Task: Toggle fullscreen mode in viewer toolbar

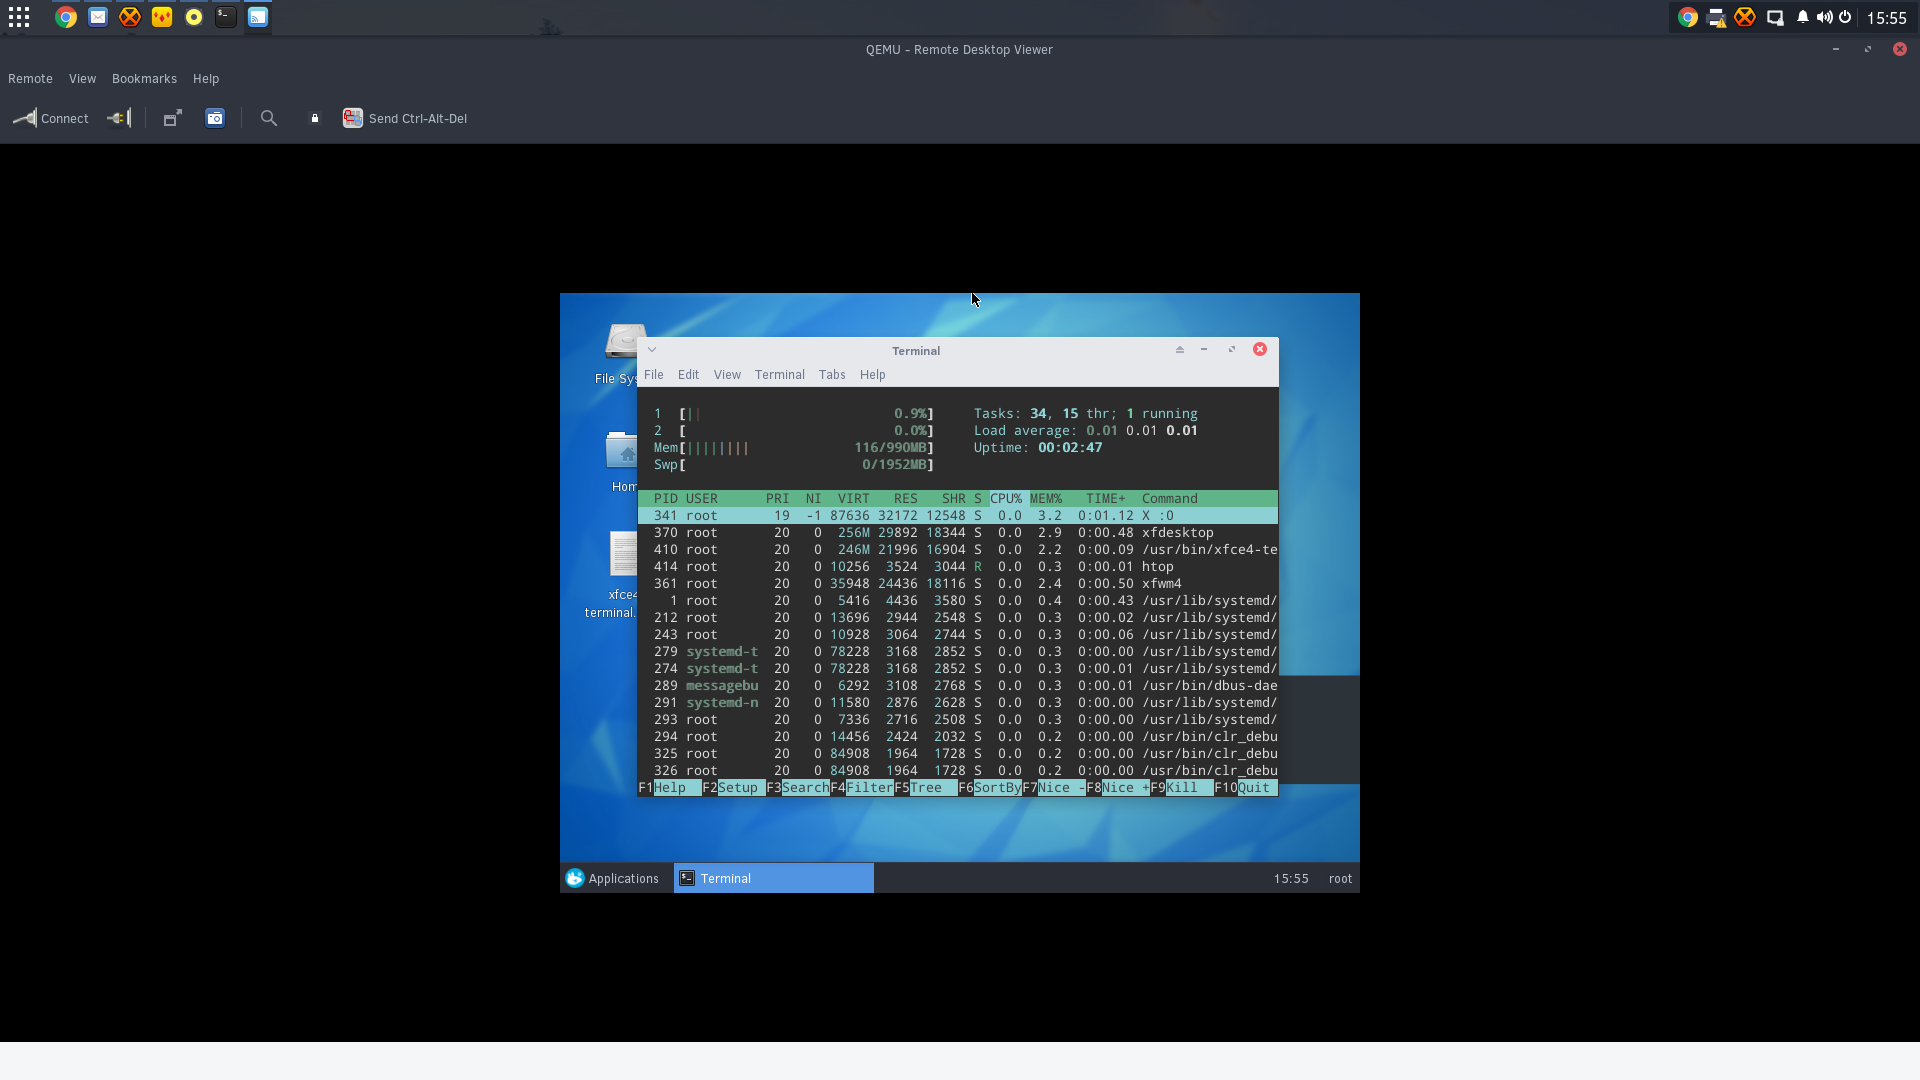Action: click(x=172, y=118)
